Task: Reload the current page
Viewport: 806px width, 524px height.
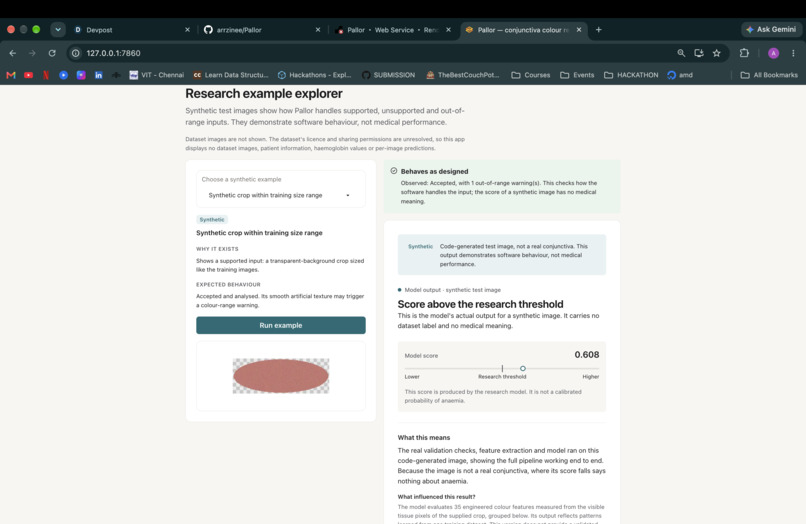Action: tap(52, 53)
